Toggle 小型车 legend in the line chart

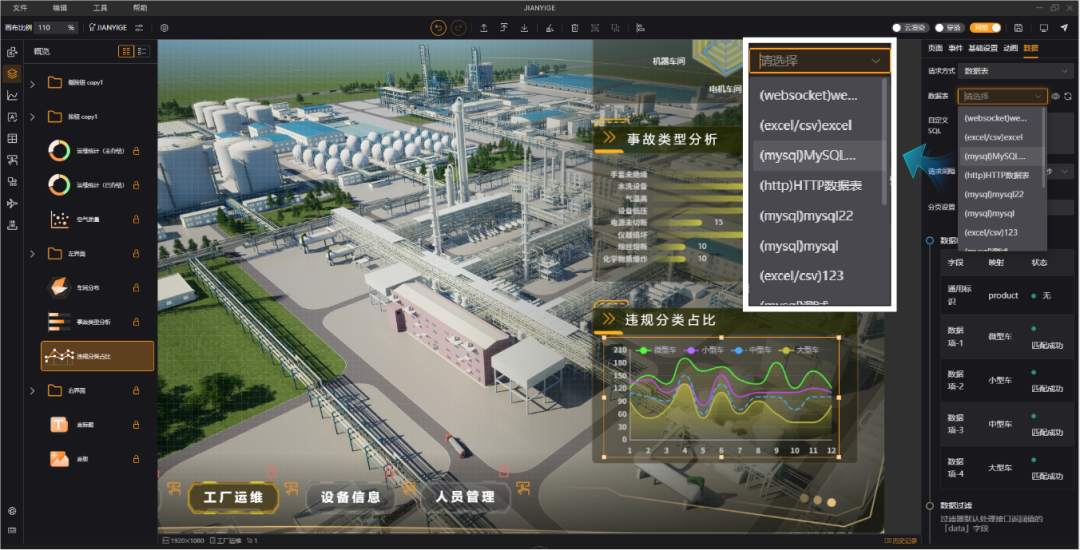[x=703, y=350]
